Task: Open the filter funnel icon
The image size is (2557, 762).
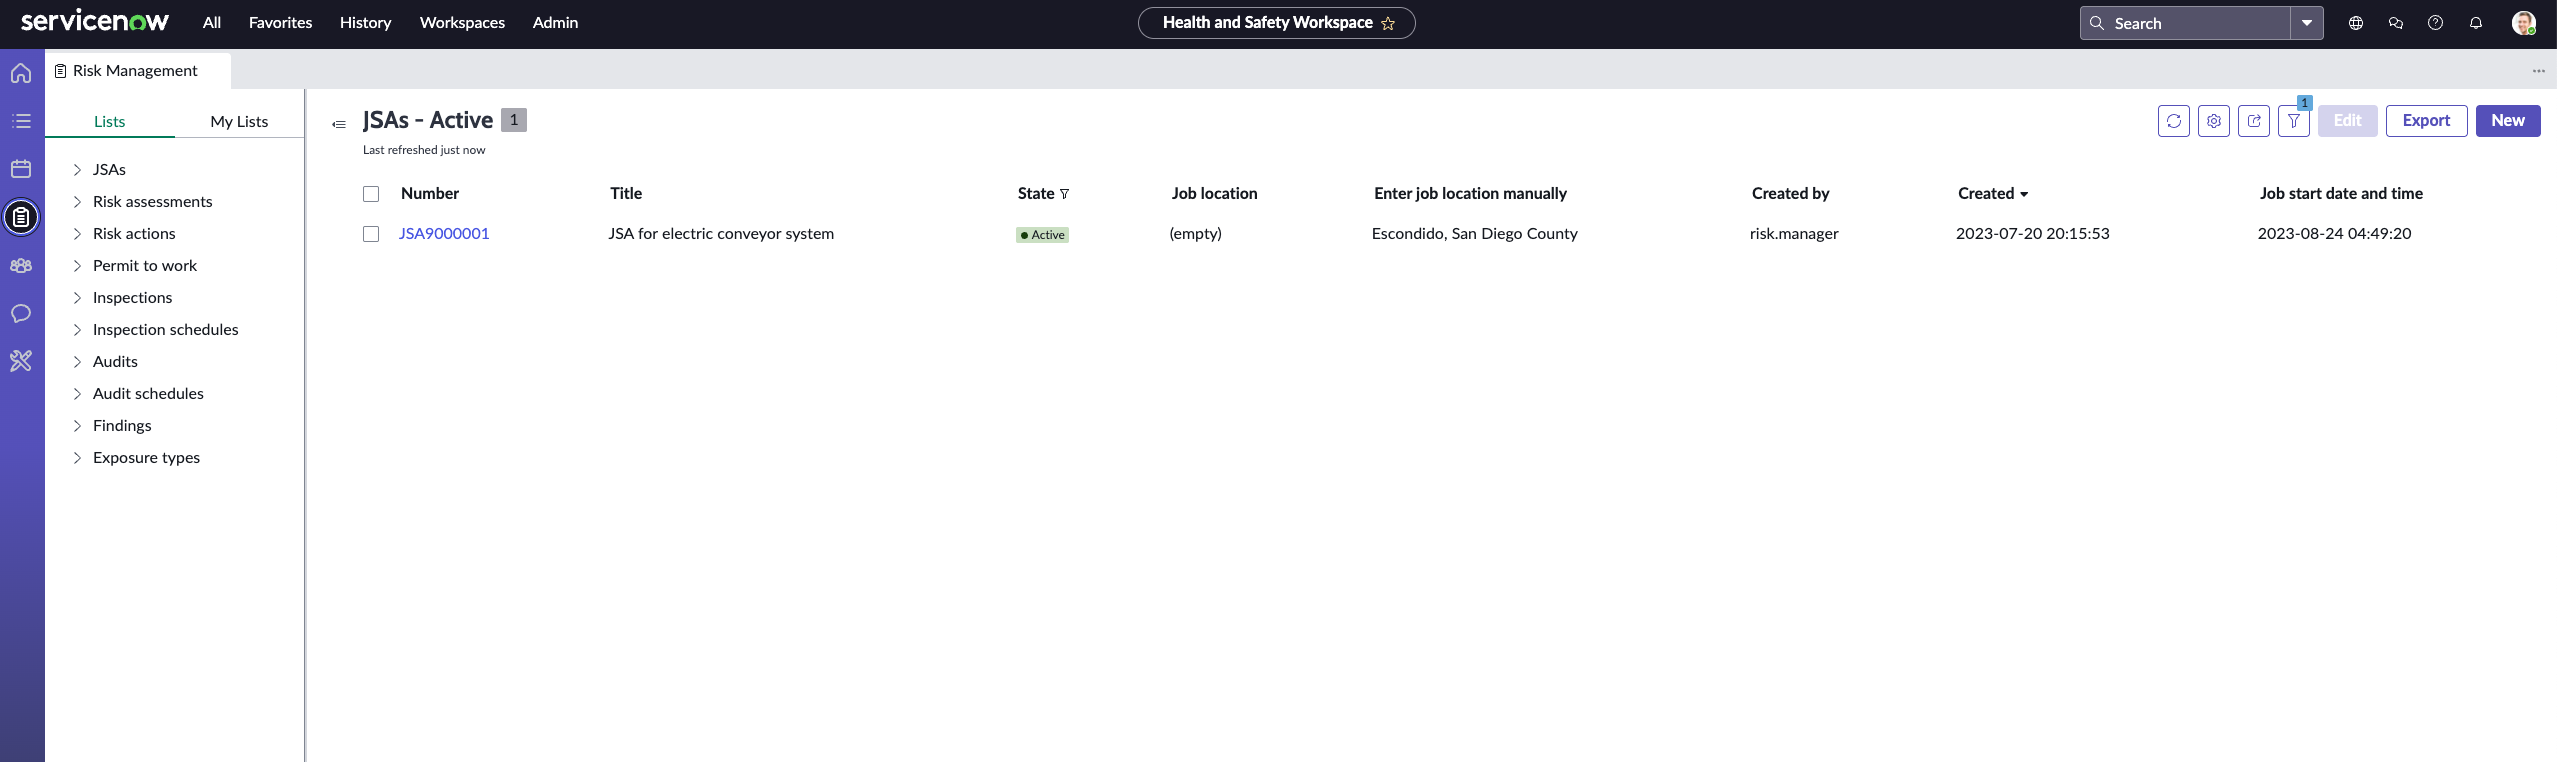Action: tap(2294, 121)
